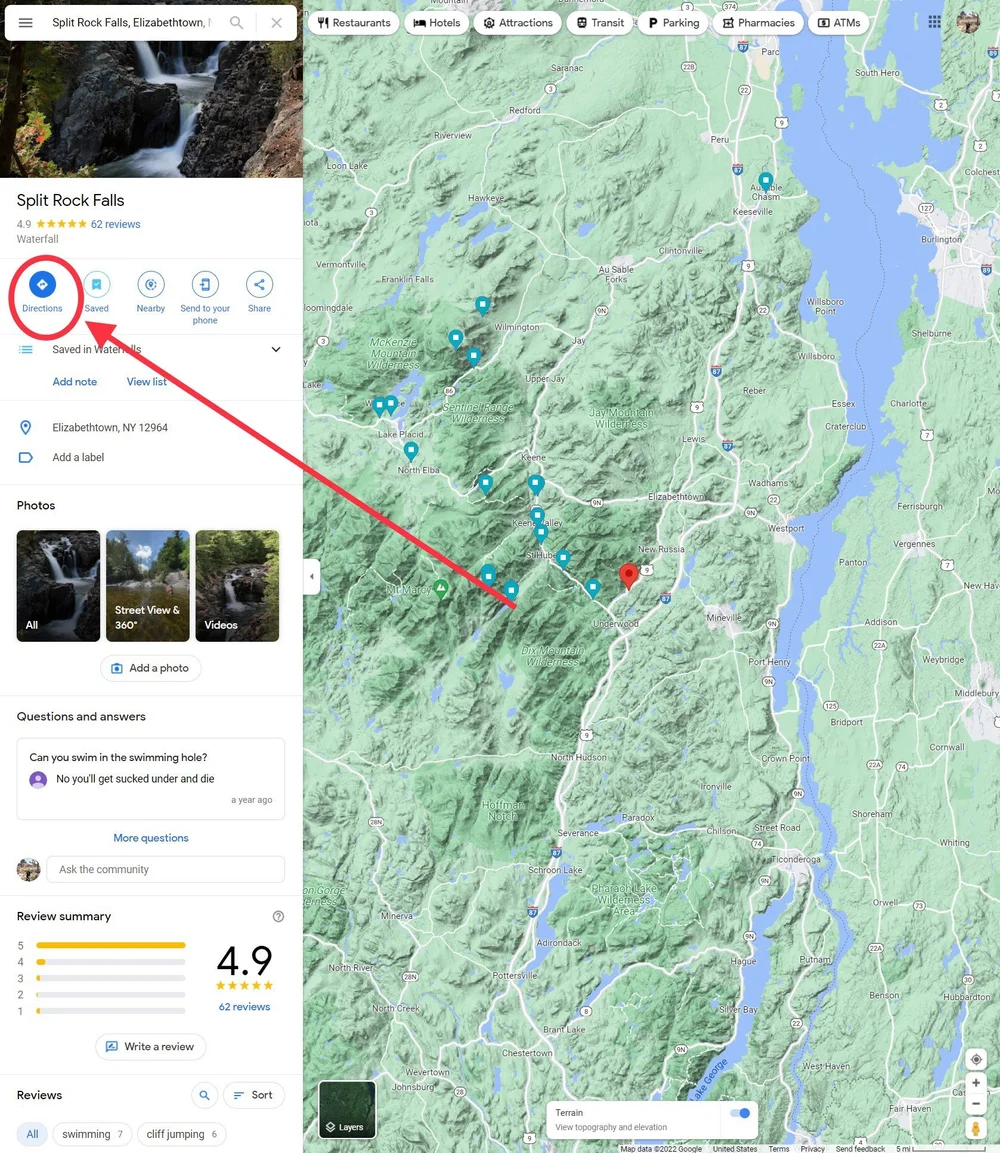1000x1153 pixels.
Task: Clear the search with the X icon
Action: coord(276,23)
